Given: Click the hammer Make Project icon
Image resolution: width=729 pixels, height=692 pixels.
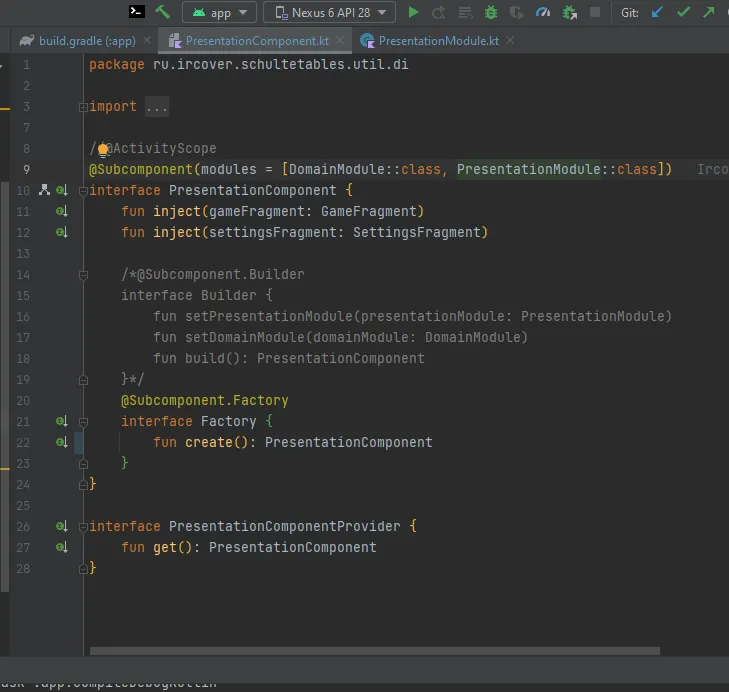Looking at the screenshot, I should (162, 12).
